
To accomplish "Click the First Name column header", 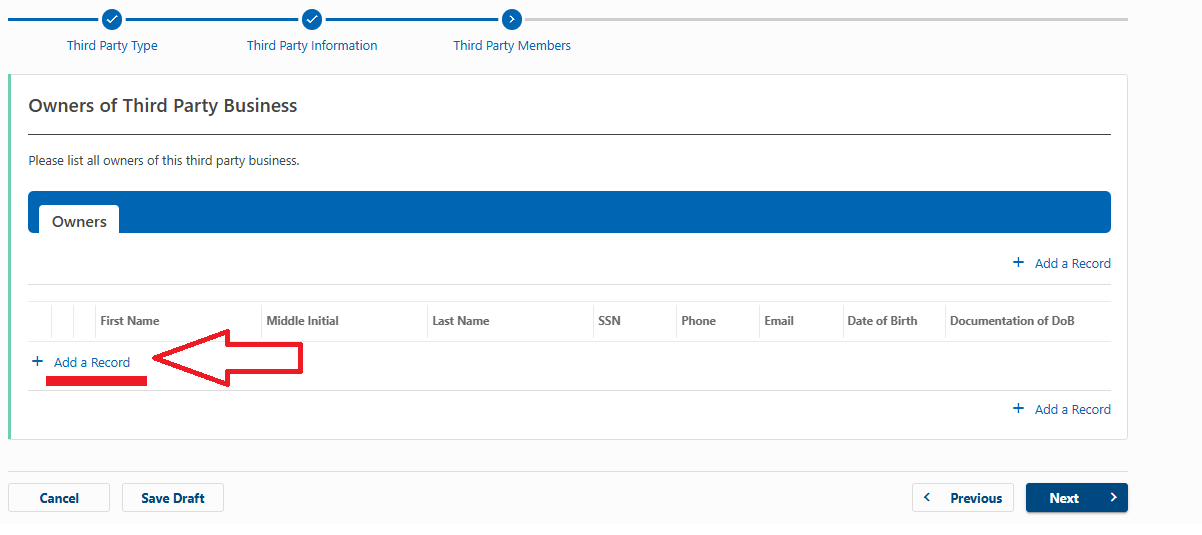I will 130,321.
